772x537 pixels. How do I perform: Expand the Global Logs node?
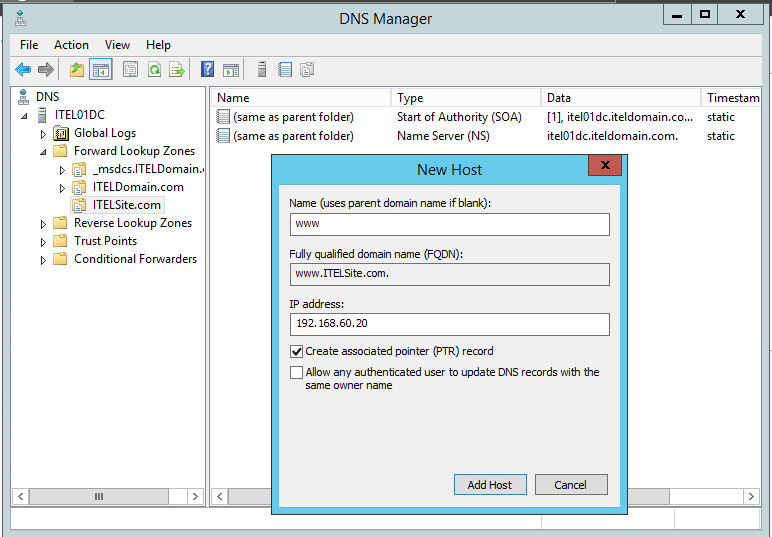(43, 134)
